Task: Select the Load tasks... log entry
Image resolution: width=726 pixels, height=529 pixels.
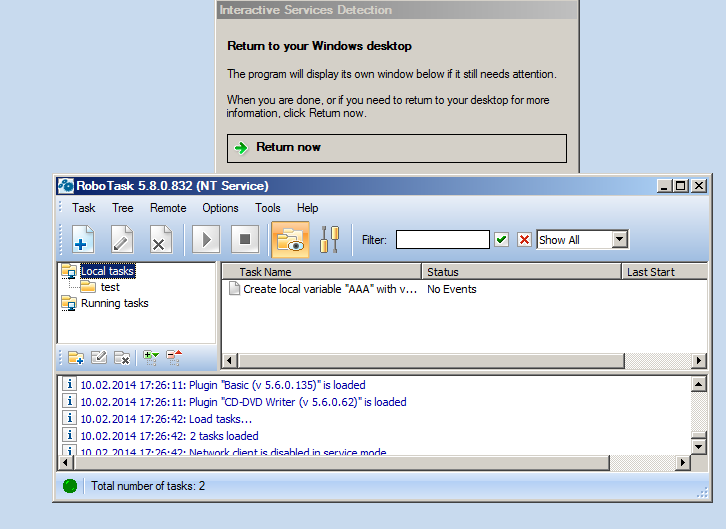Action: (x=166, y=419)
